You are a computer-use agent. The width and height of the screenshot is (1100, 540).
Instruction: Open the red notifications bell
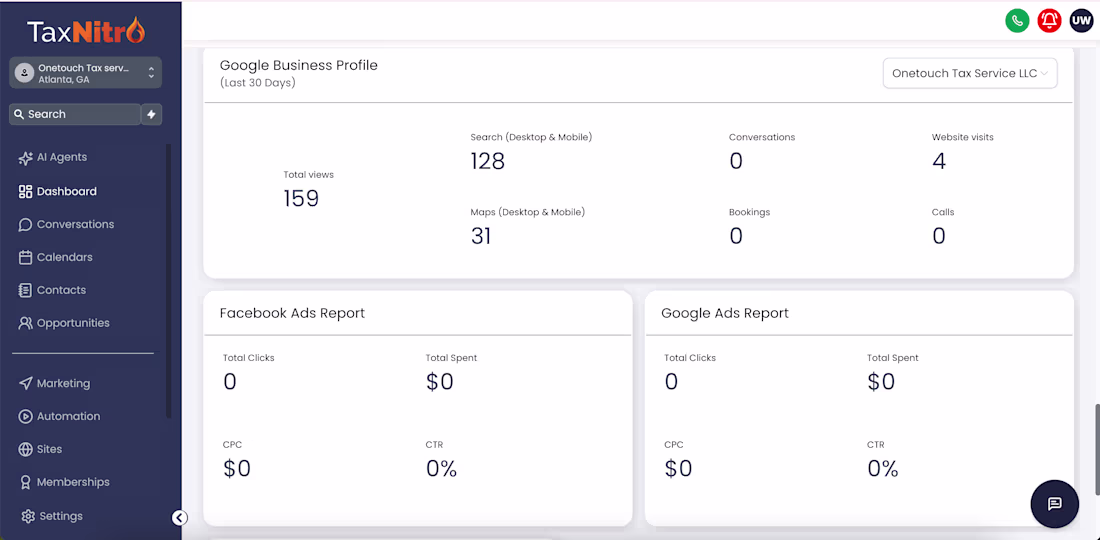click(1049, 21)
